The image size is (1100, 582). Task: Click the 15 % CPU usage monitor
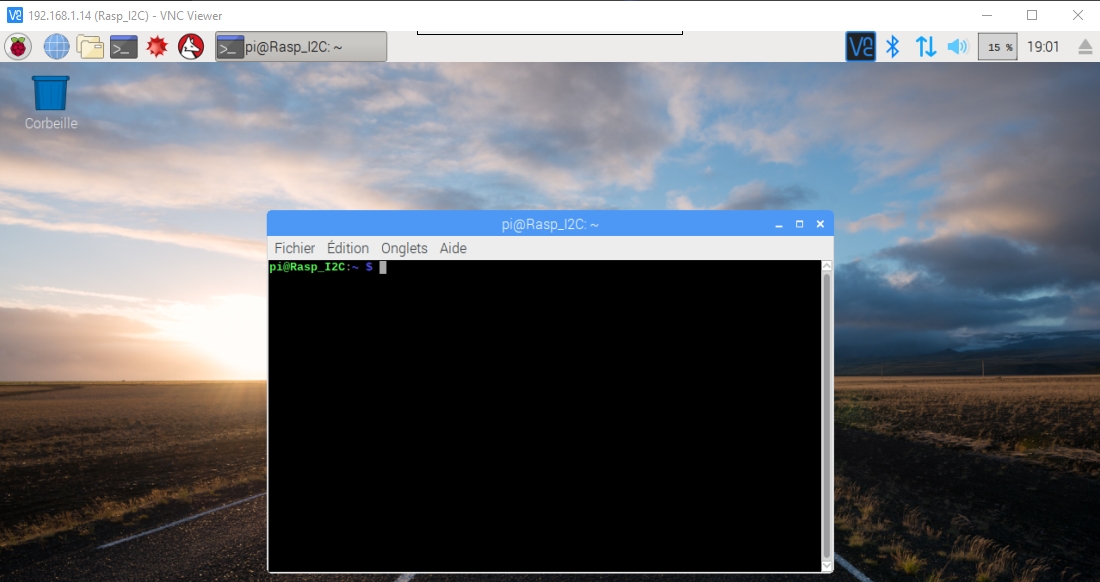coord(997,46)
